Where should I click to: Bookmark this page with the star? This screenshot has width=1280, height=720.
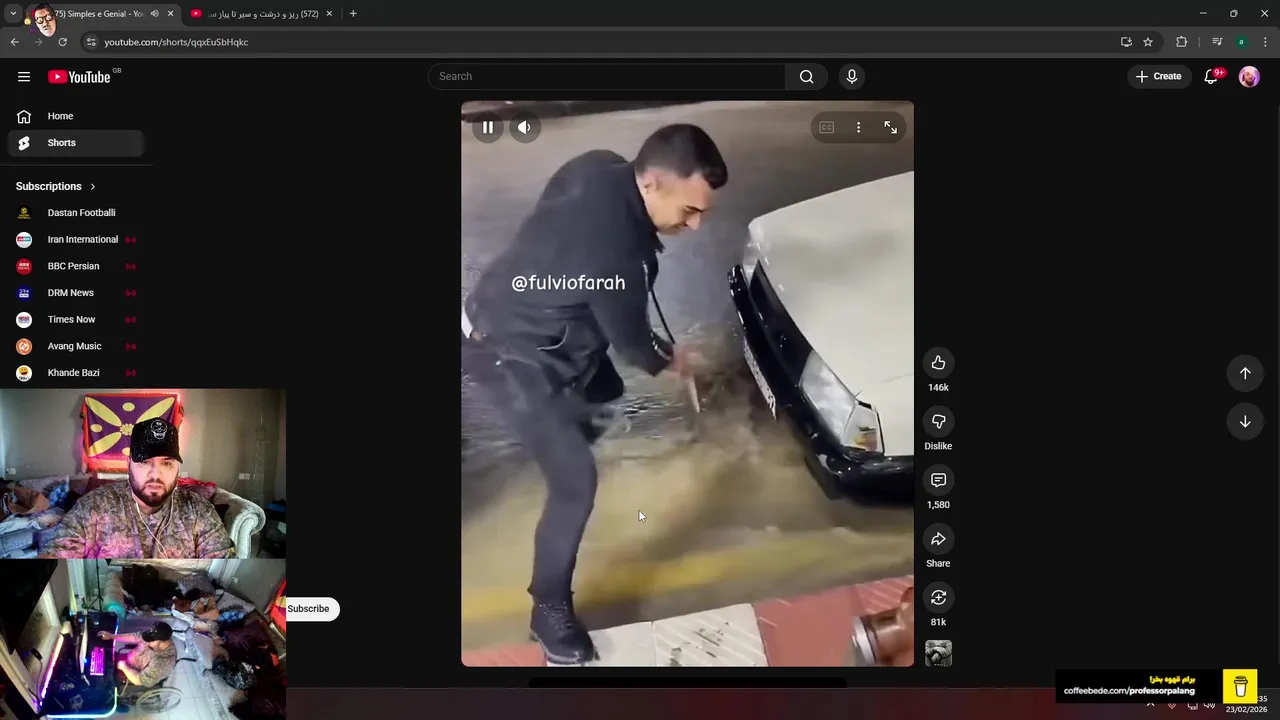(1148, 42)
